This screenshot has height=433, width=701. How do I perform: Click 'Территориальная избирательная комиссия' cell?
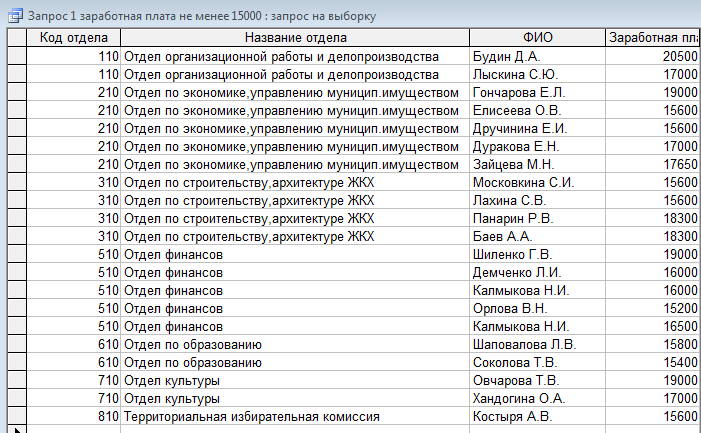click(x=295, y=416)
